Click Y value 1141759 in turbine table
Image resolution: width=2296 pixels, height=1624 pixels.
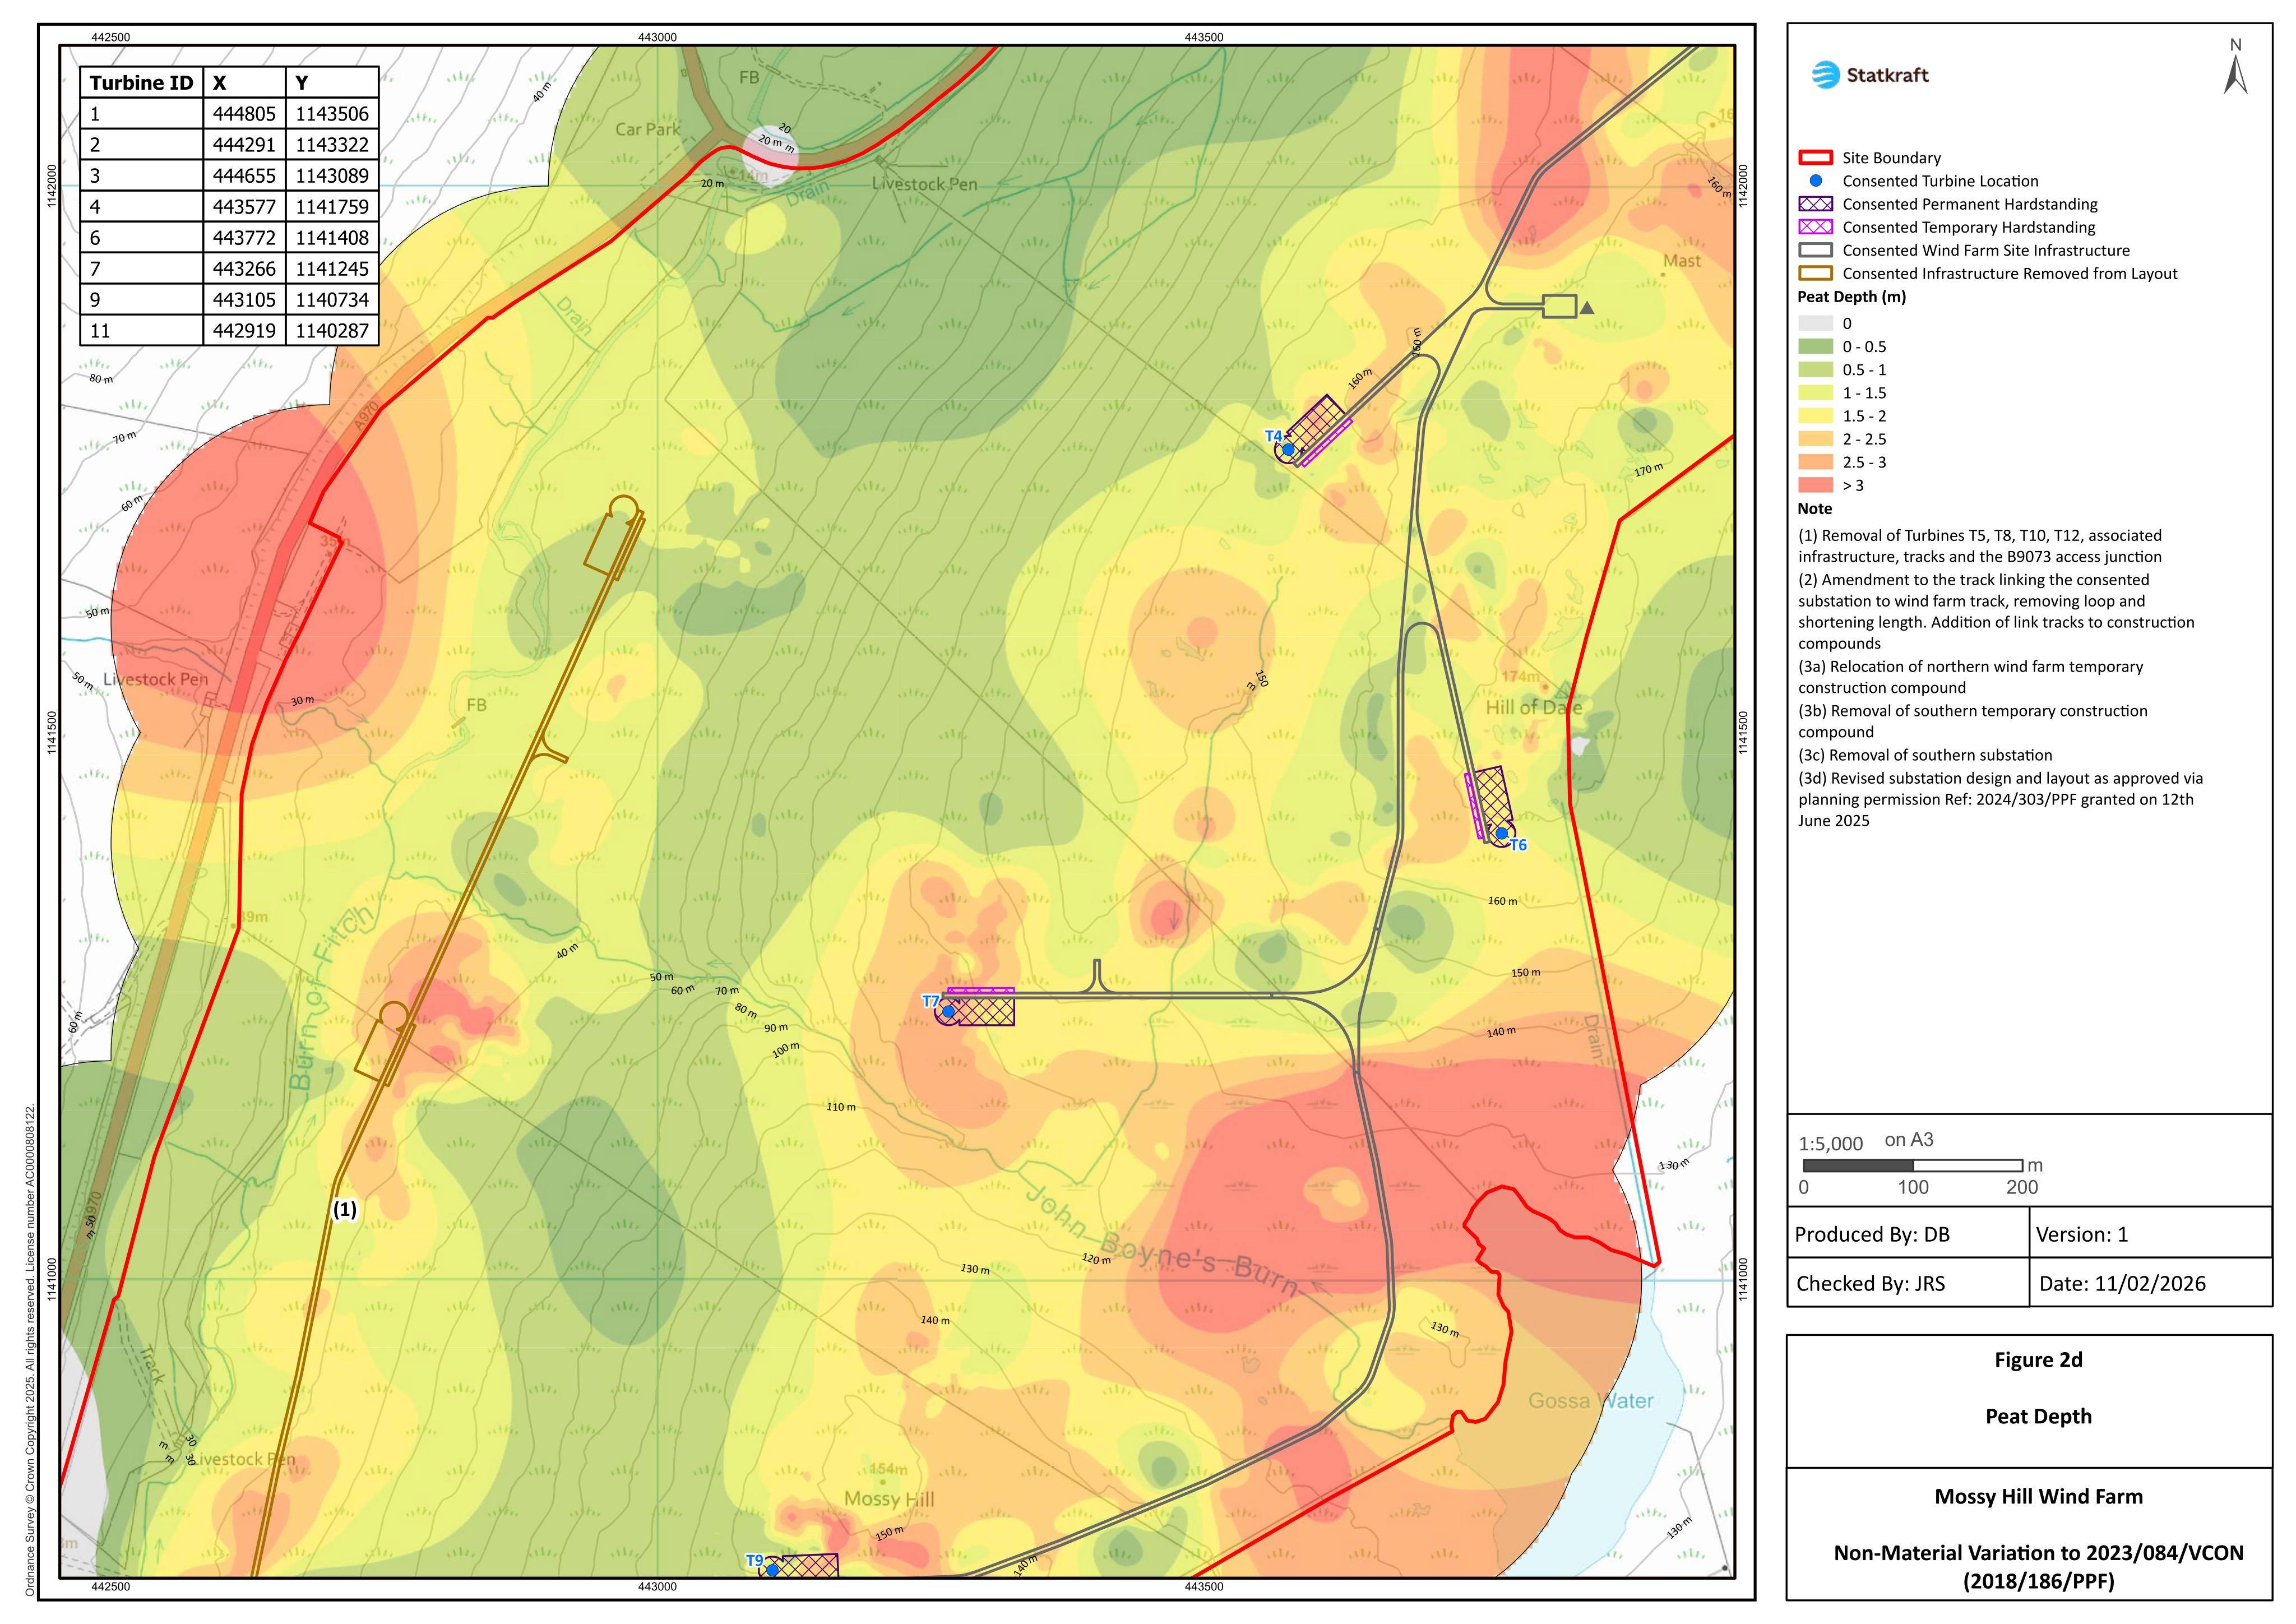click(x=332, y=207)
